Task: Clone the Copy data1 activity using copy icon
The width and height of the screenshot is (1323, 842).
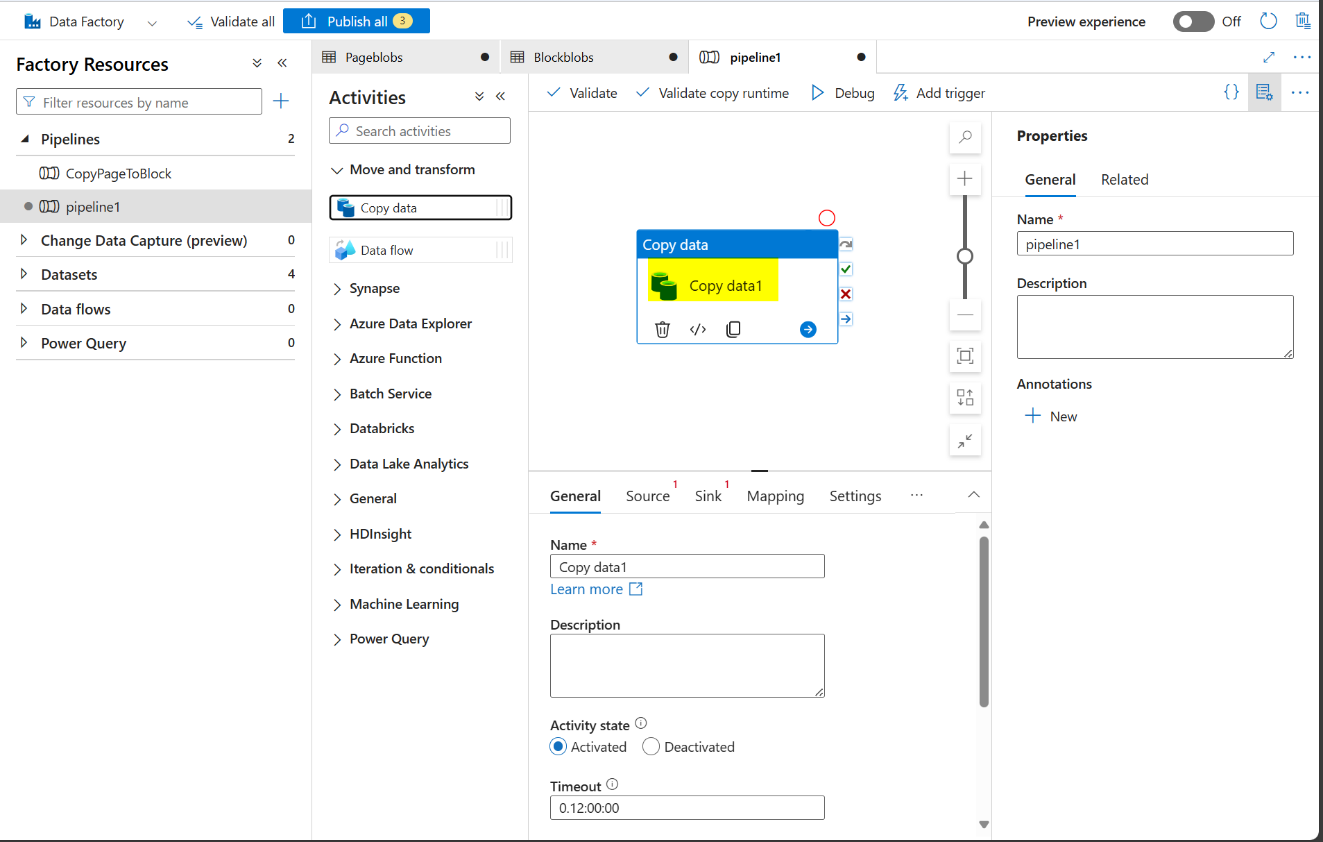Action: [733, 329]
